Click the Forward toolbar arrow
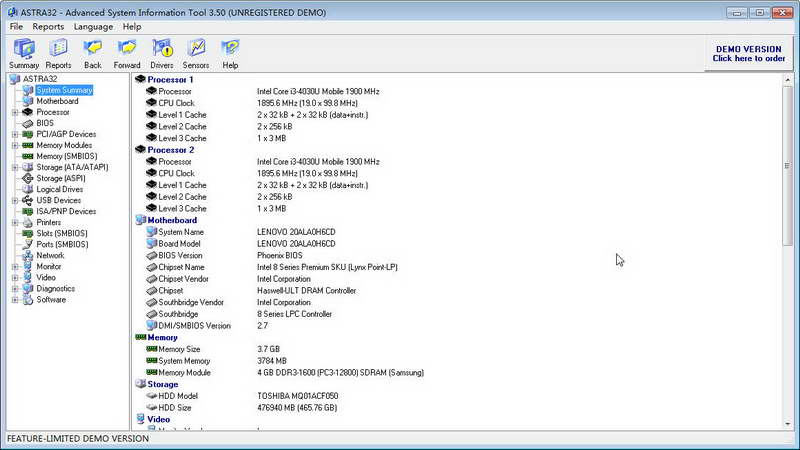Image resolution: width=800 pixels, height=450 pixels. (x=127, y=48)
